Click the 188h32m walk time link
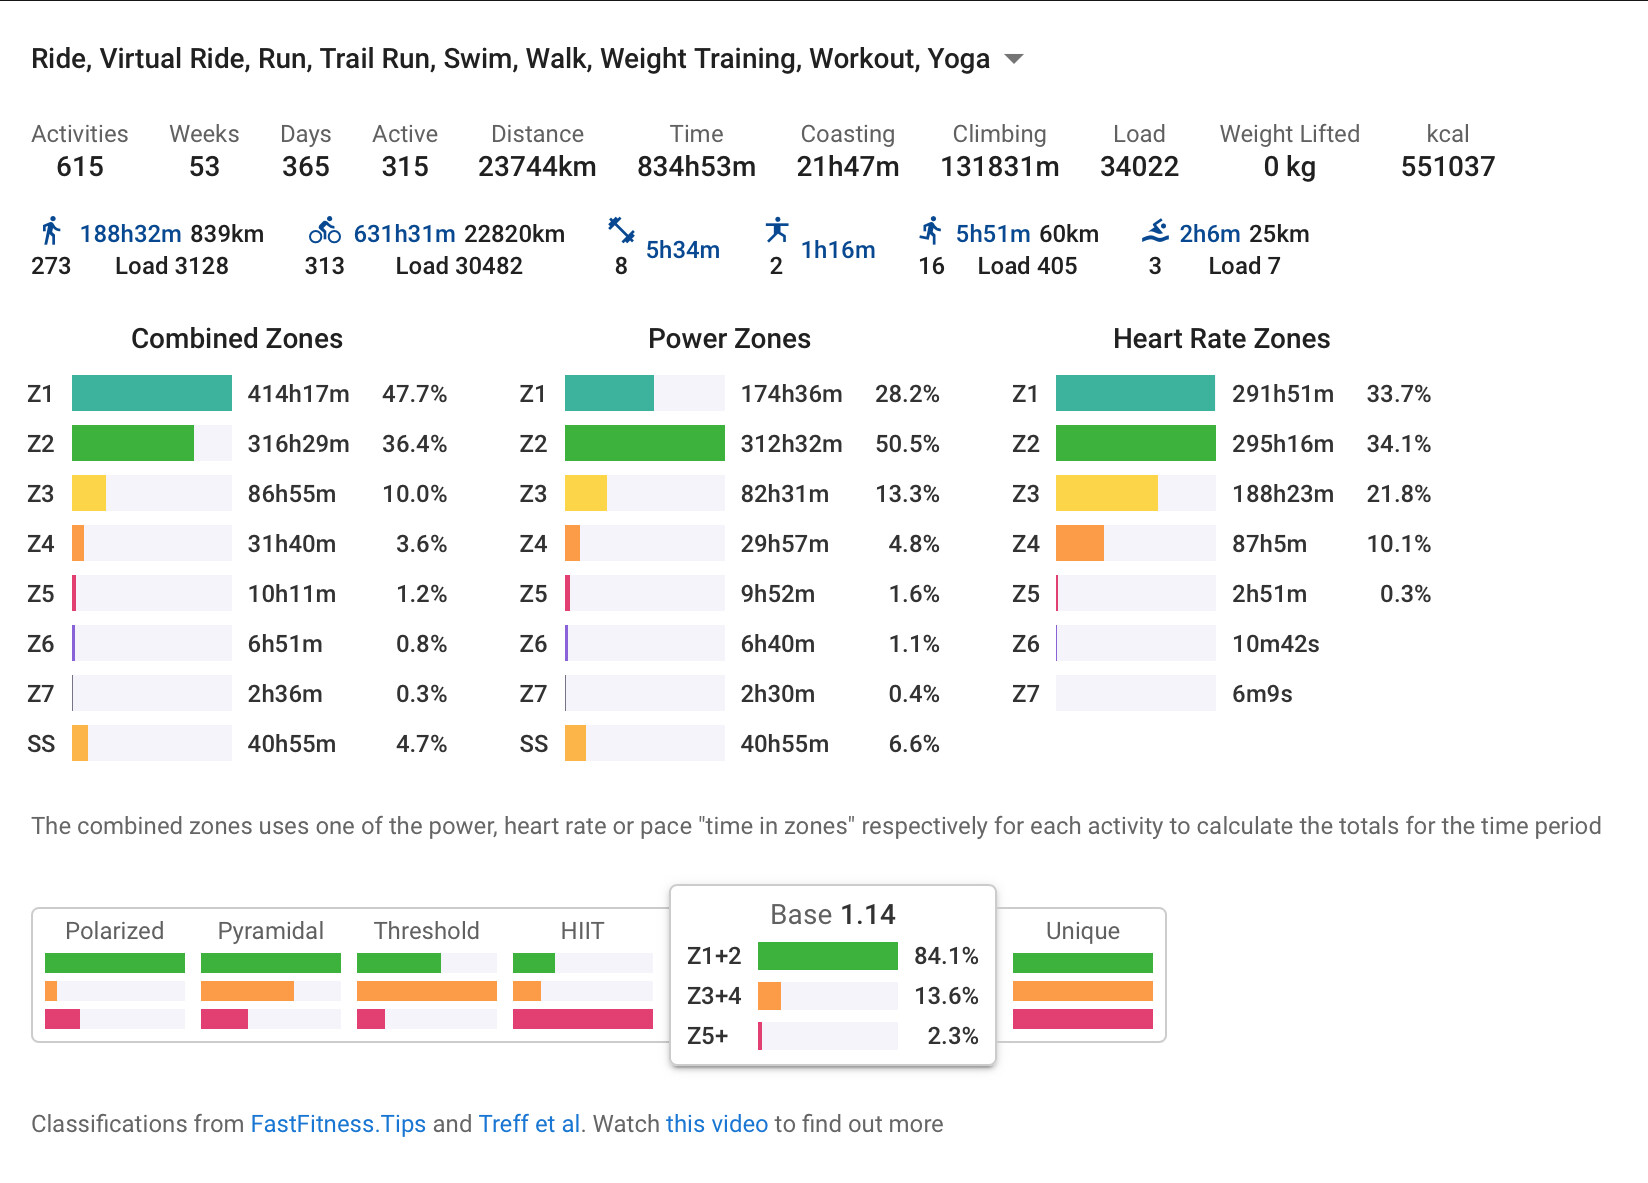Screen dimensions: 1648x1183 point(130,234)
